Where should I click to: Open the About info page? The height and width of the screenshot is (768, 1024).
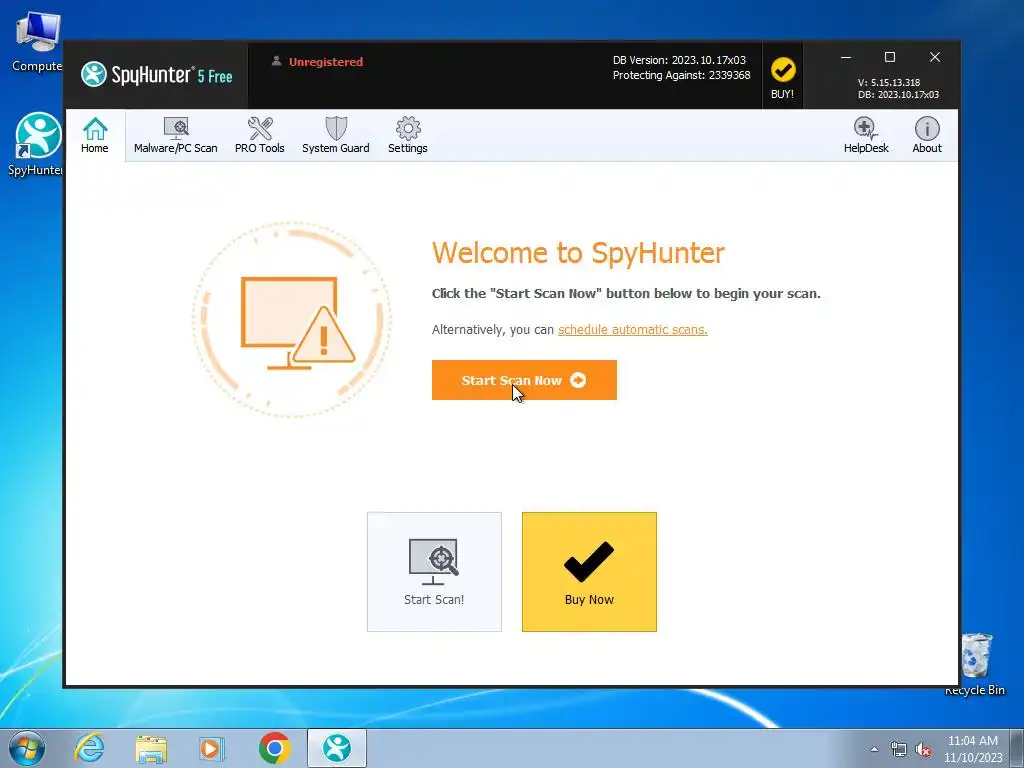[x=927, y=135]
